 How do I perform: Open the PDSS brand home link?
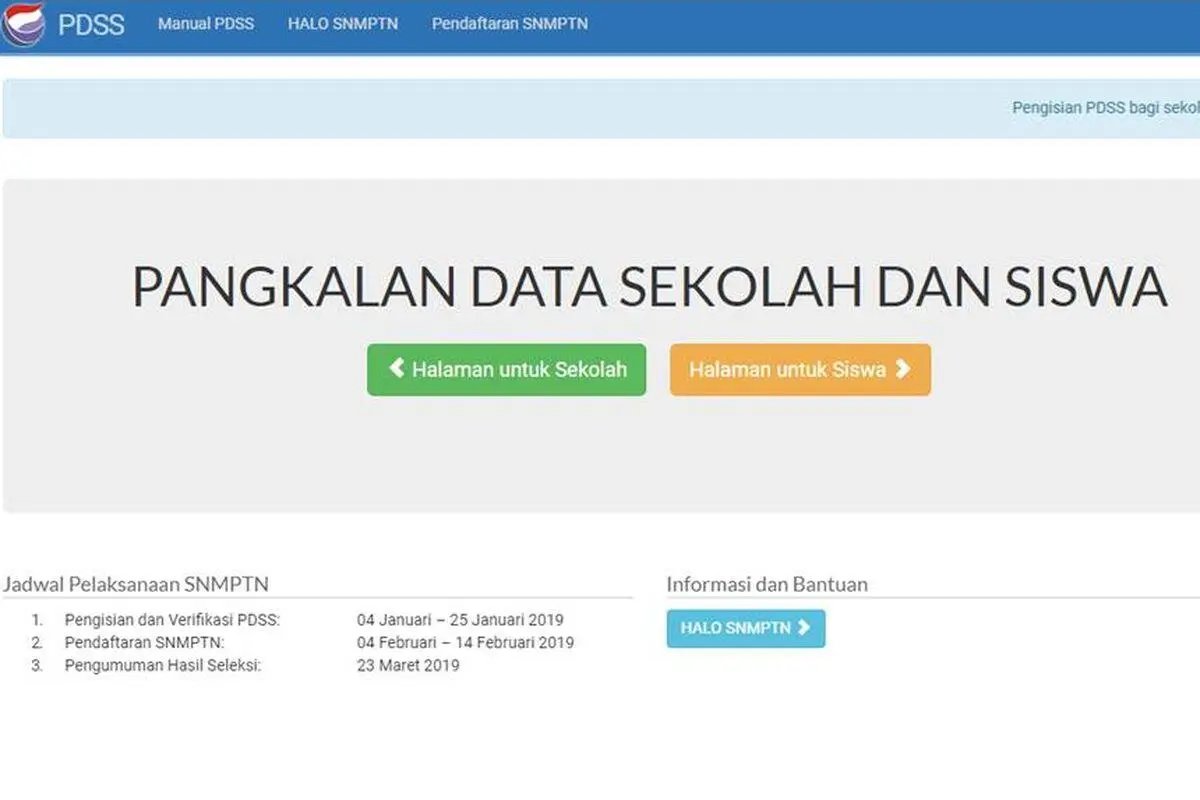[91, 24]
